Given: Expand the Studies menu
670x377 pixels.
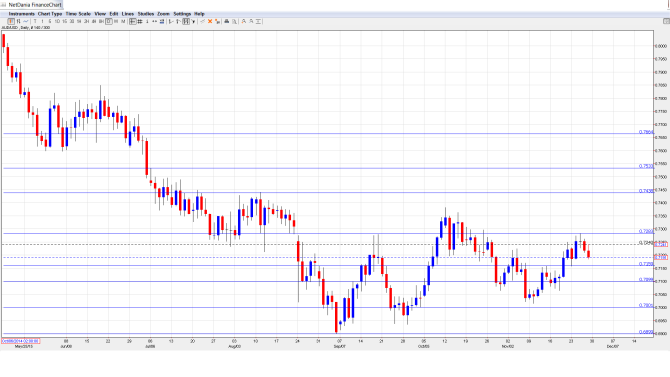Looking at the screenshot, I should (146, 14).
